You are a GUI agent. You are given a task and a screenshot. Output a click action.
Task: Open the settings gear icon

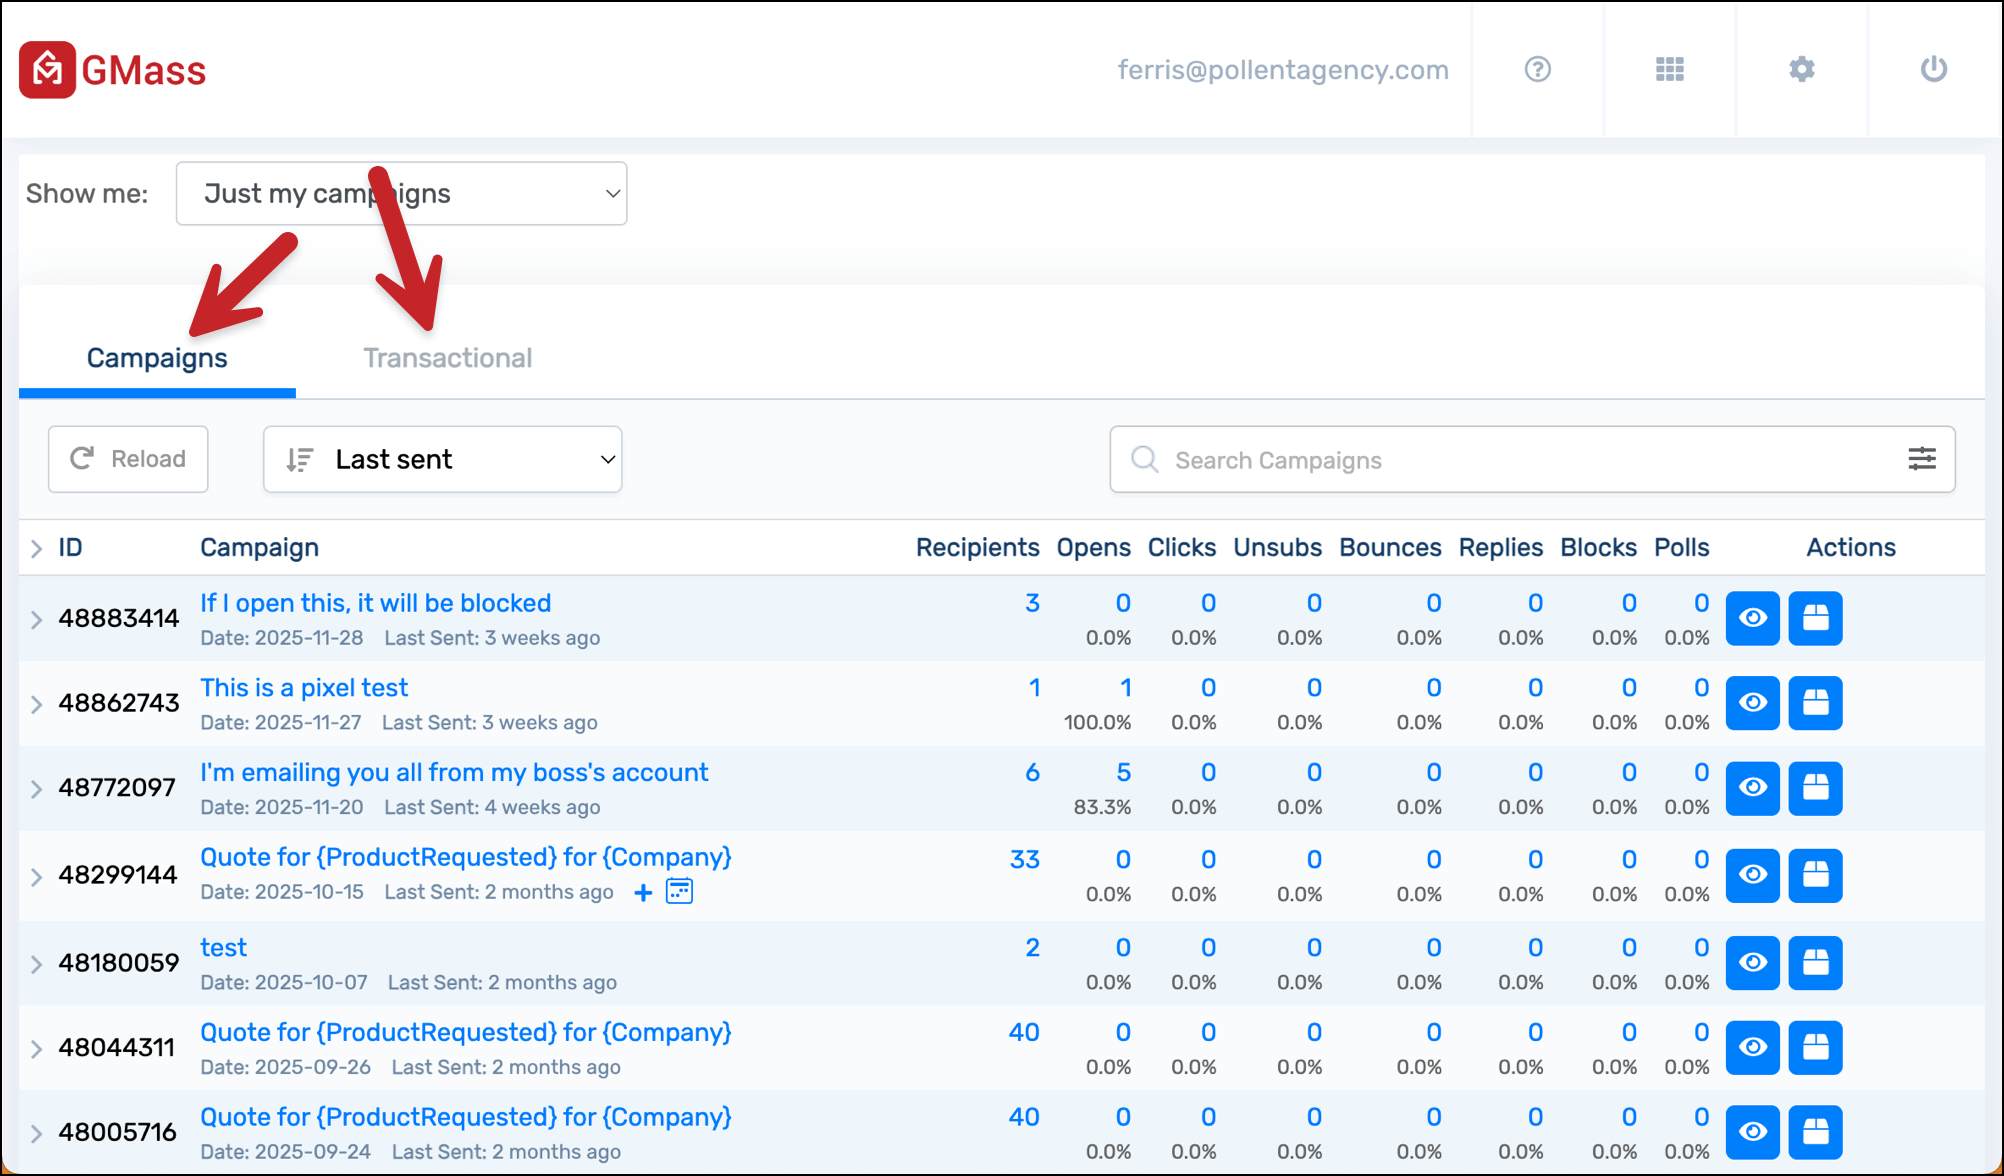point(1801,69)
